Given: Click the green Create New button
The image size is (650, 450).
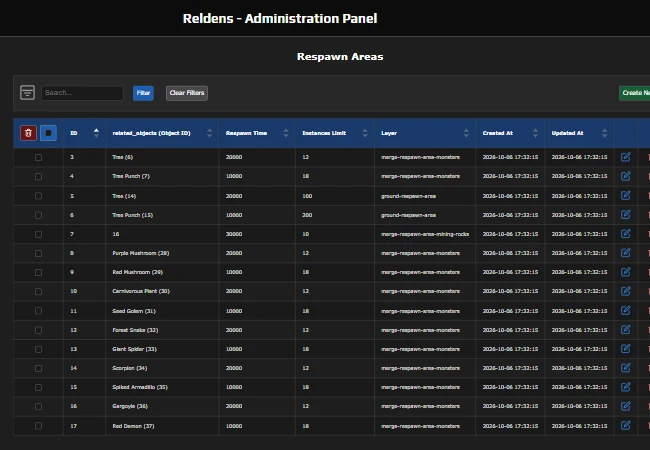Looking at the screenshot, I should tap(635, 93).
